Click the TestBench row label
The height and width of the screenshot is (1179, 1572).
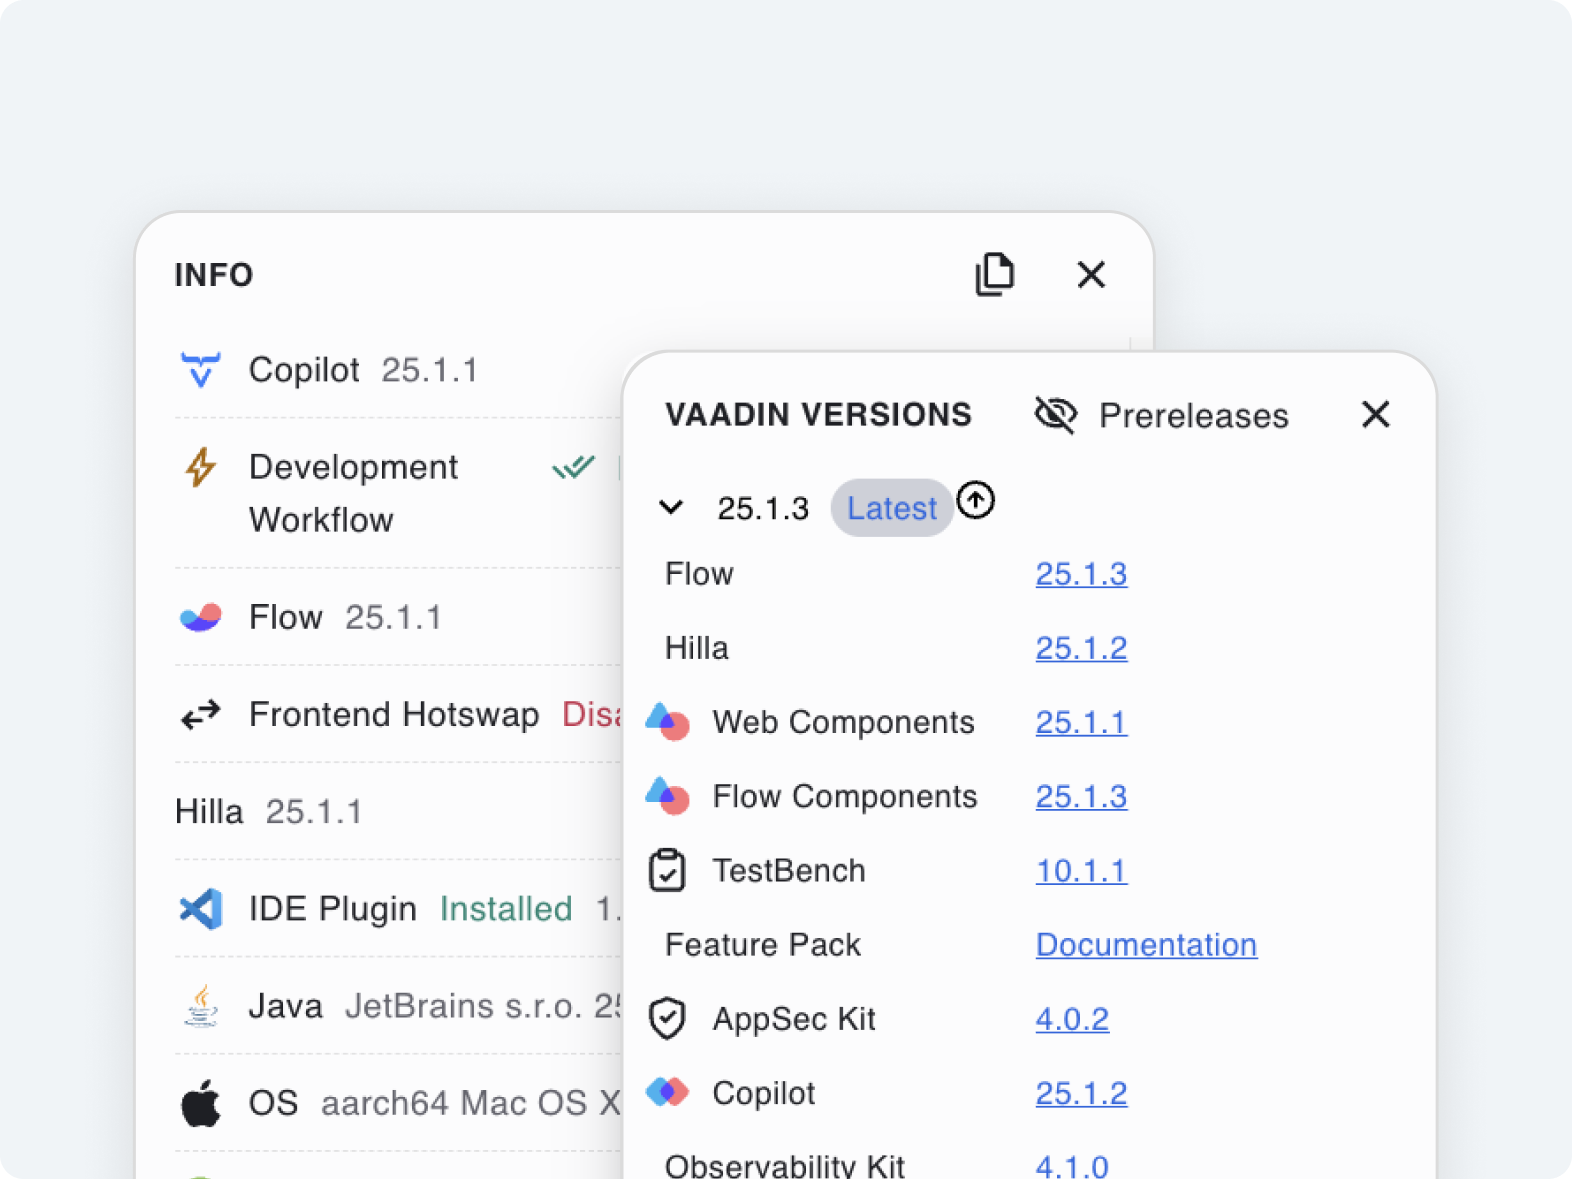pyautogui.click(x=789, y=870)
